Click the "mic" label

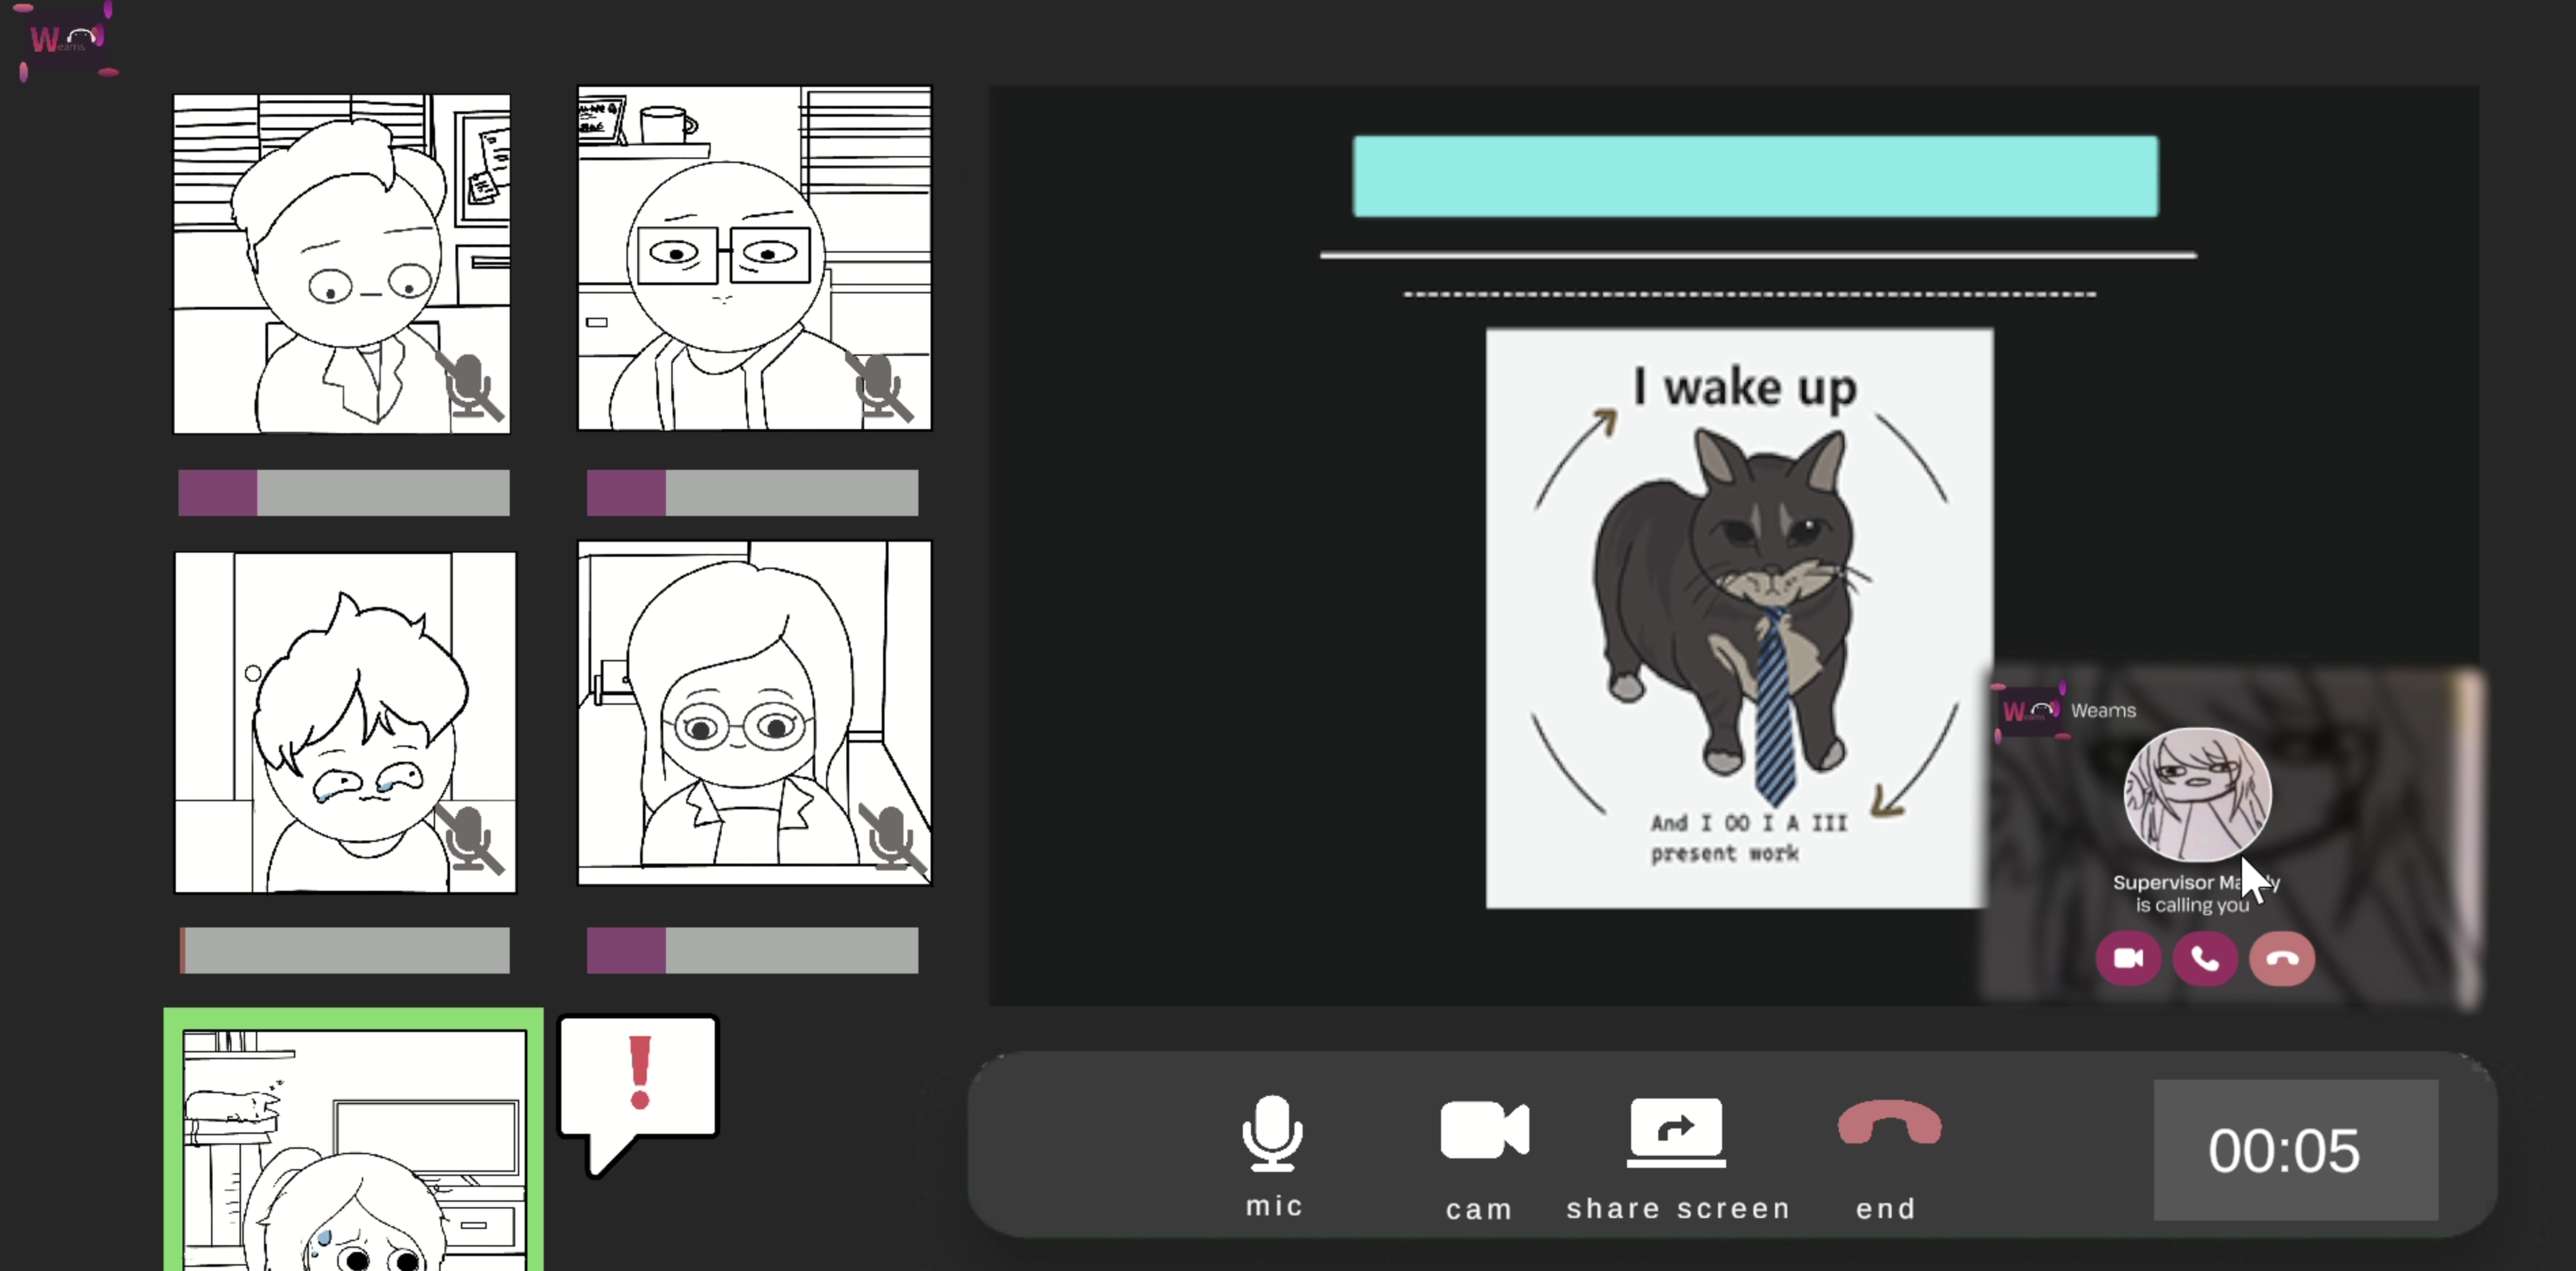pyautogui.click(x=1274, y=1206)
